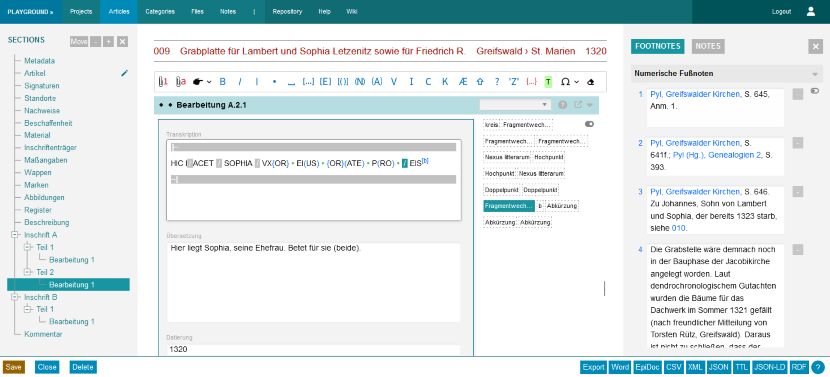Viewport: 830px width, 377px height.
Task: Click Logout
Action: 781,12
